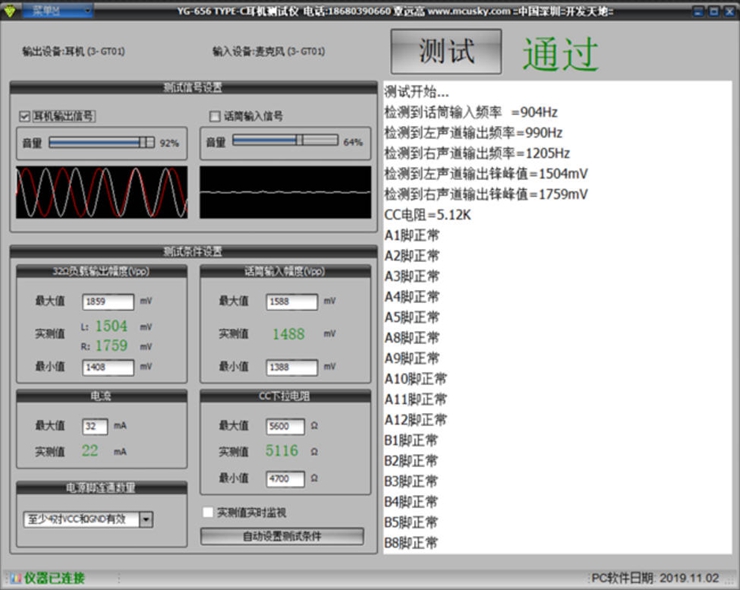Viewport: 740px width, 590px height.
Task: Click the CC resistance min field 4700
Action: point(285,479)
